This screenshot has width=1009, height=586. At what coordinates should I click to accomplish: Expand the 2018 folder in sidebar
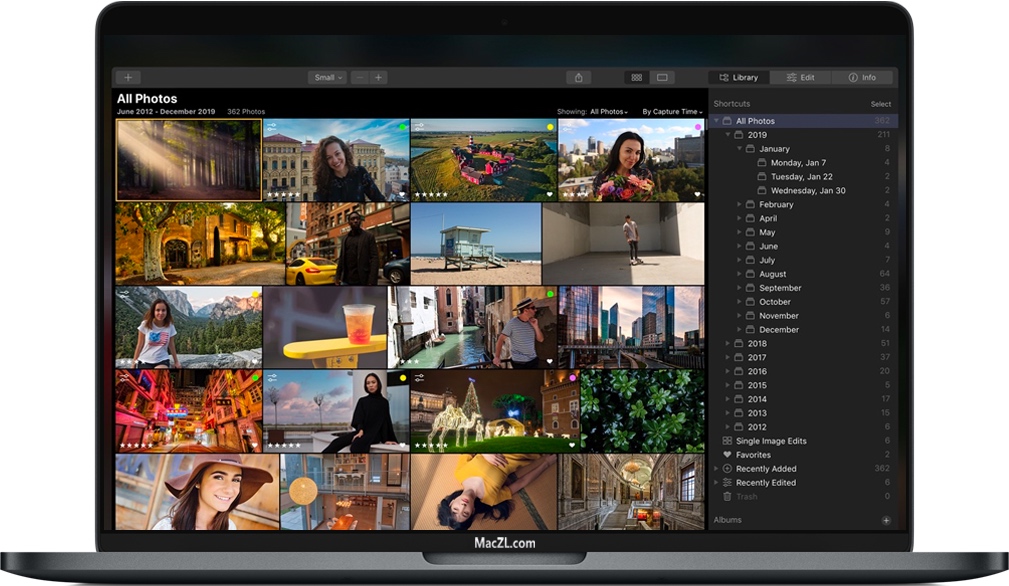728,344
